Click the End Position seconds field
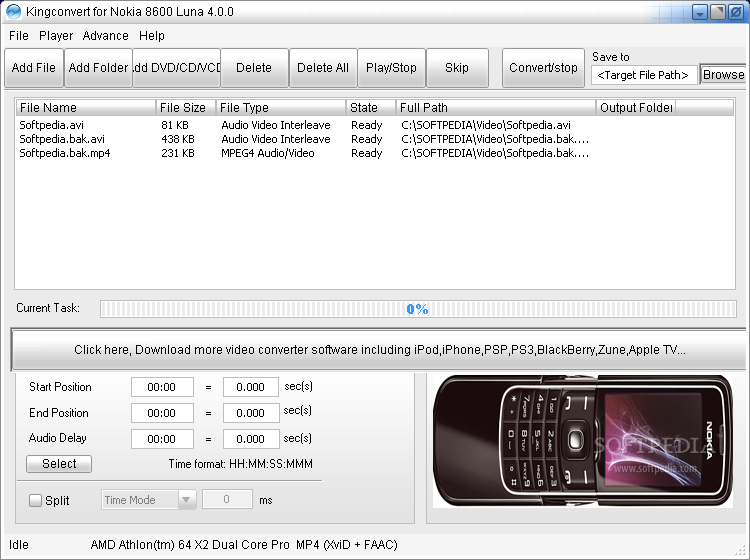The height and width of the screenshot is (560, 750). coord(251,413)
